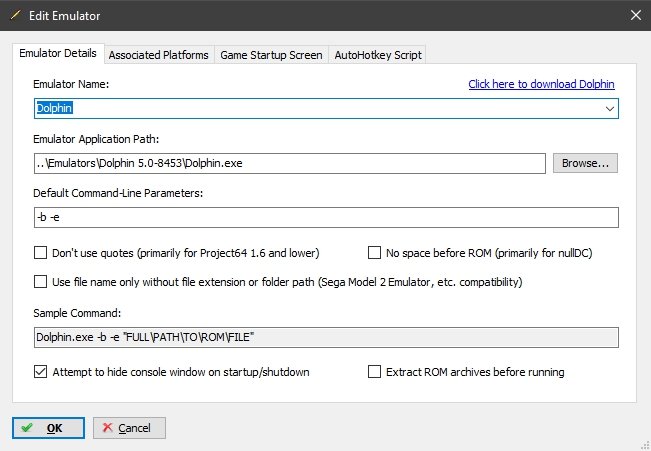Click Default Command-Line Parameters field
Screen dimensions: 651x451
[326, 217]
